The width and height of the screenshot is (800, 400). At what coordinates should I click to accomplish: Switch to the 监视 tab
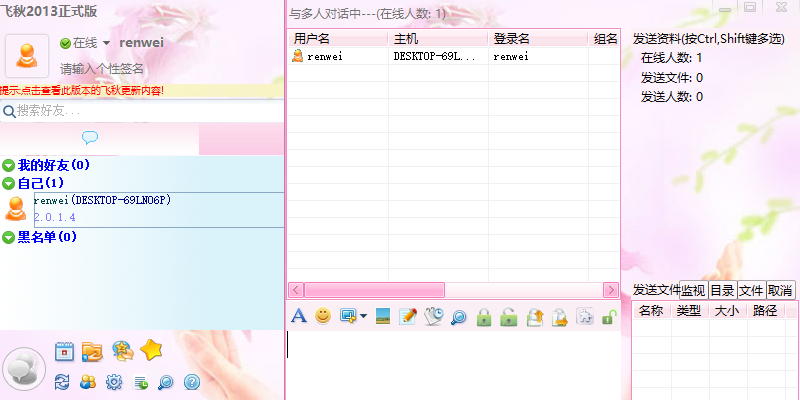pyautogui.click(x=694, y=290)
